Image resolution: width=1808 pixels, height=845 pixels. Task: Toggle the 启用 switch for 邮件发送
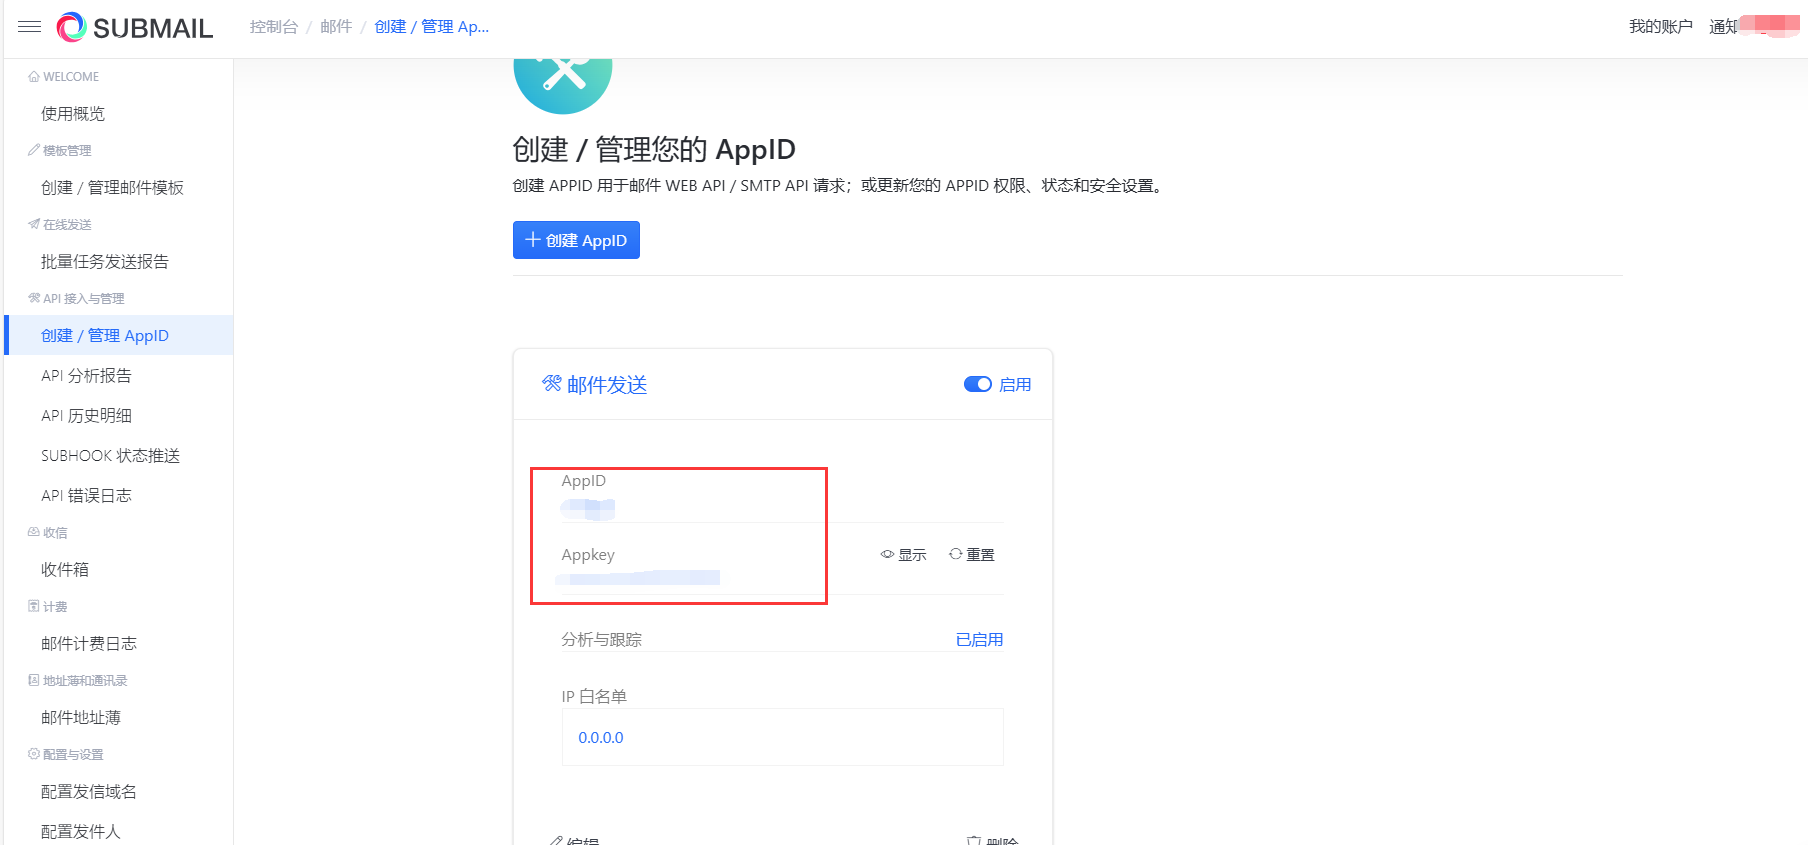pyautogui.click(x=977, y=385)
